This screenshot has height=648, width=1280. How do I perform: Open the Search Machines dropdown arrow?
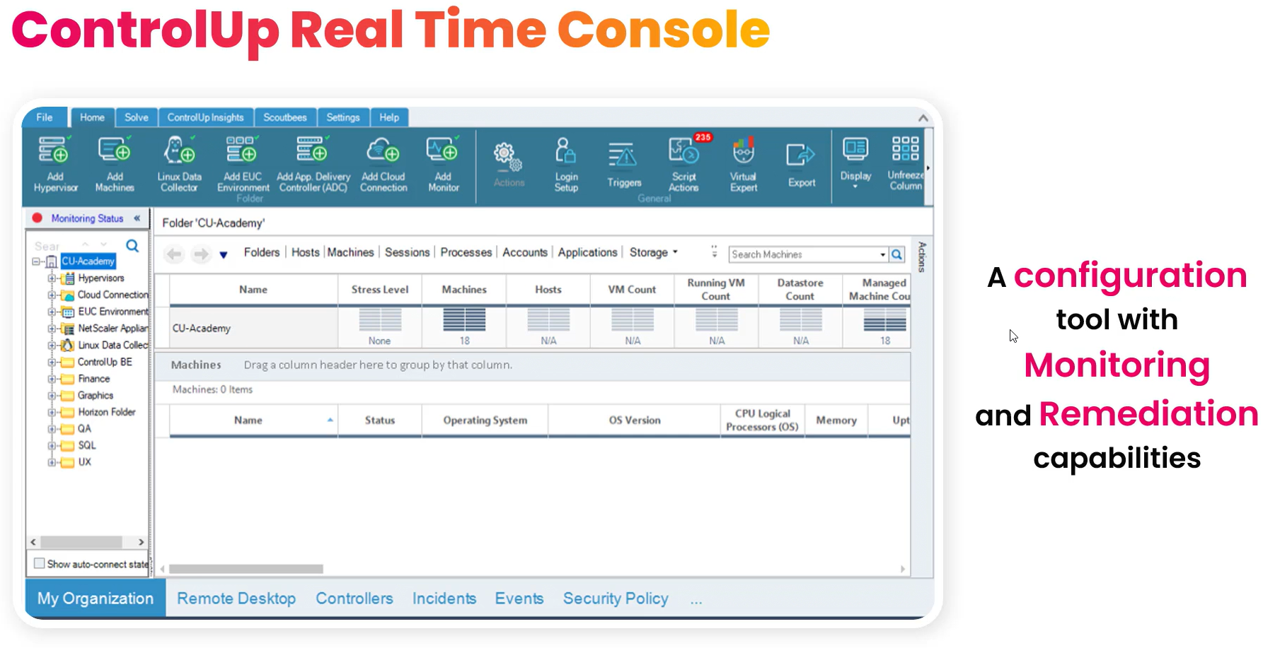tap(882, 255)
